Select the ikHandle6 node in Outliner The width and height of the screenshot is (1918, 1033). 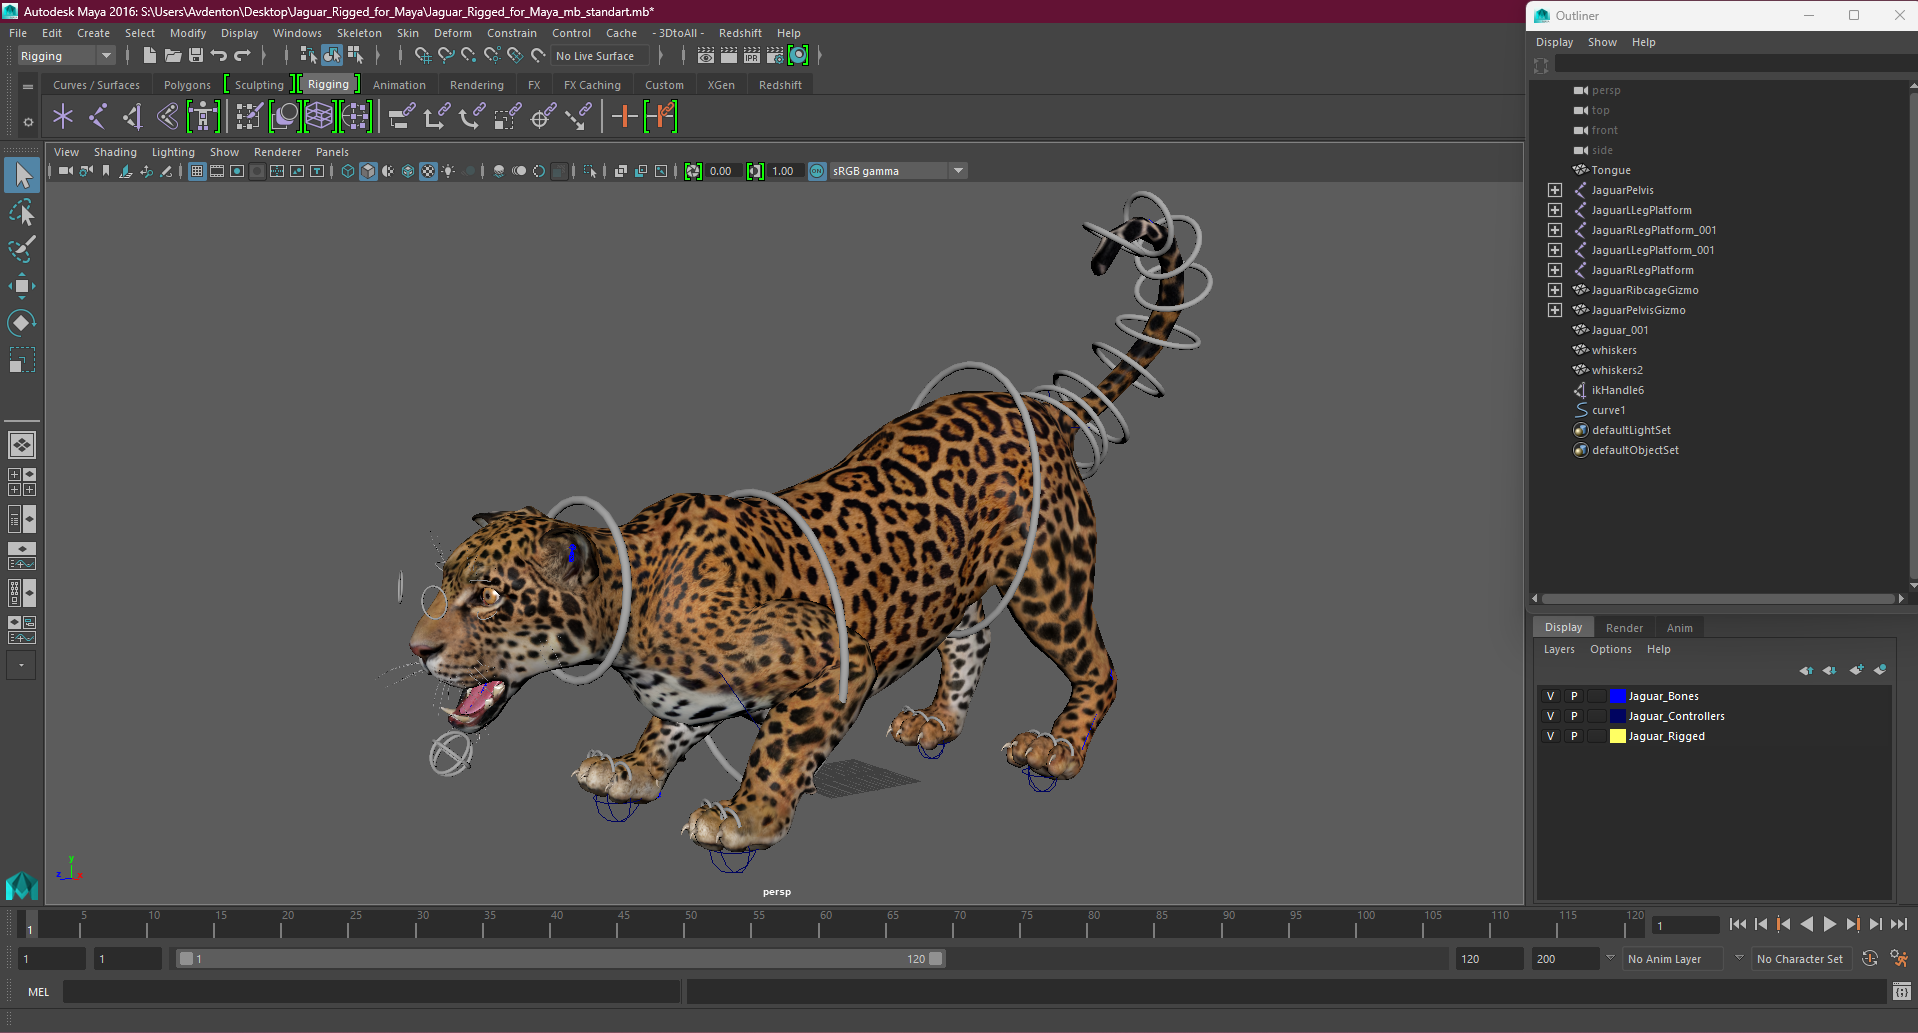1617,390
